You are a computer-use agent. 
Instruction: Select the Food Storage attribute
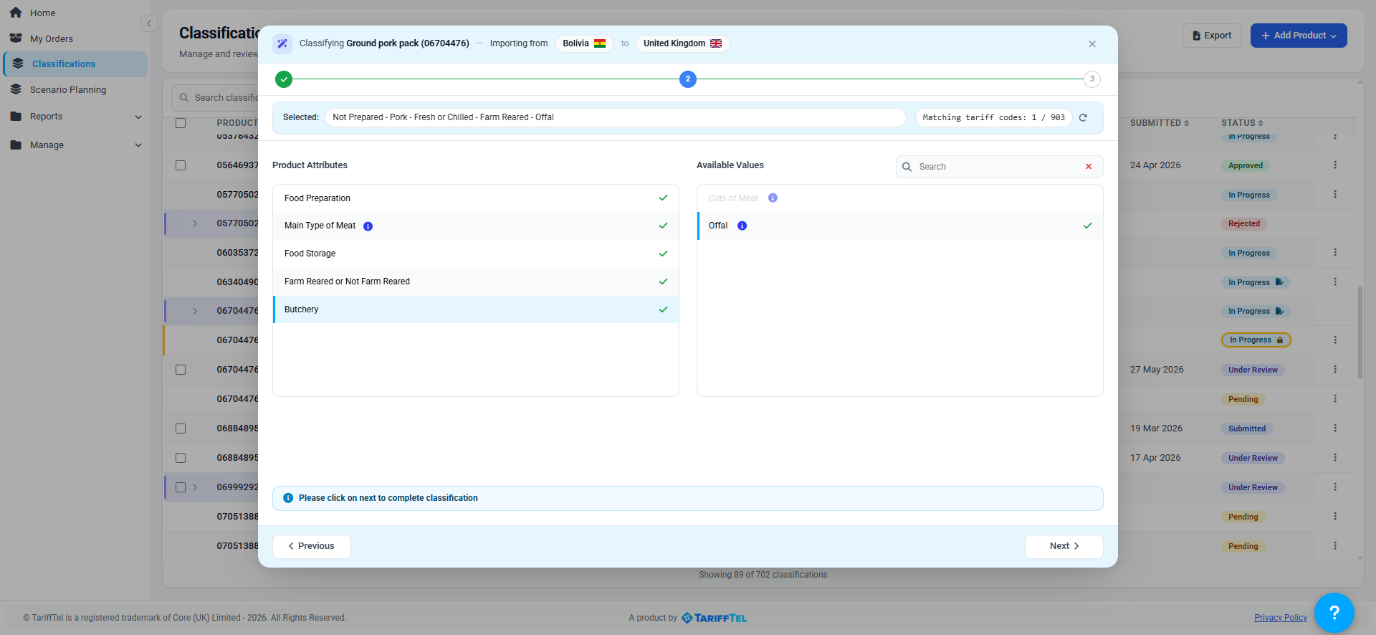[x=476, y=254]
